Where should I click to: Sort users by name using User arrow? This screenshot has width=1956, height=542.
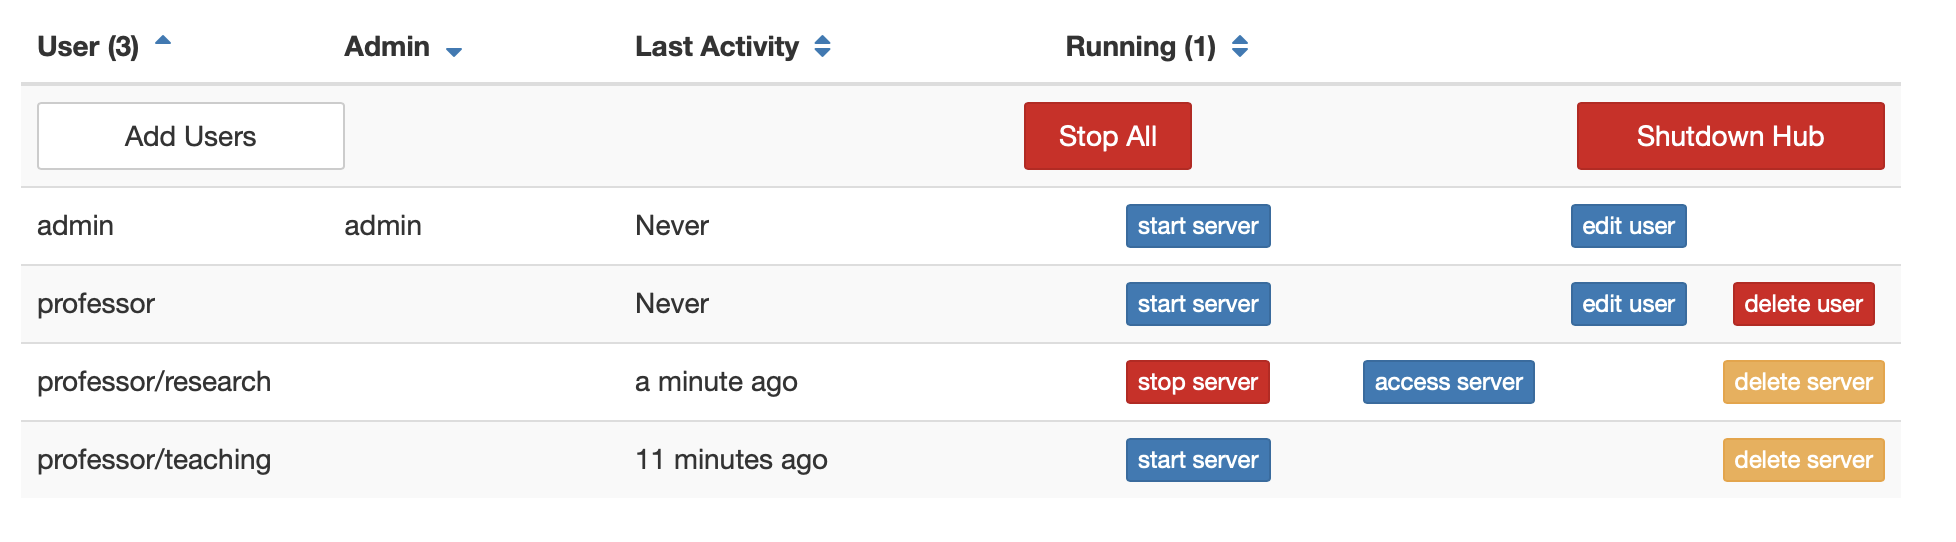[163, 41]
